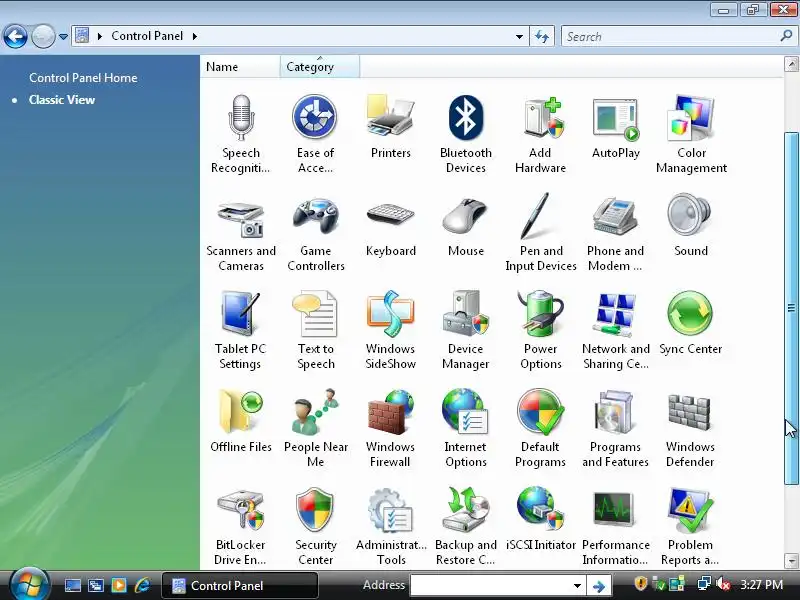800x600 pixels.
Task: Open Ease of Access Center
Action: (315, 134)
